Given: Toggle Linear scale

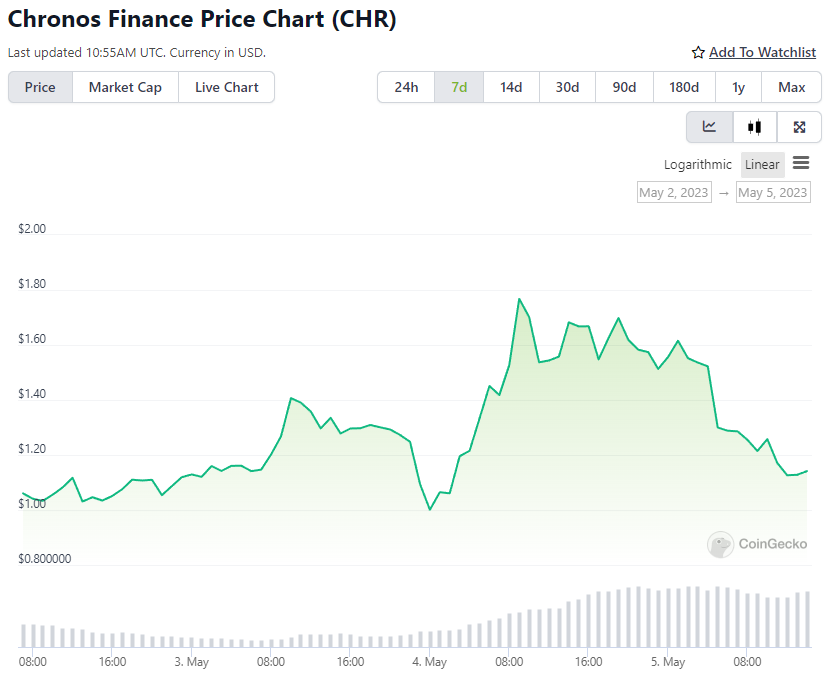Looking at the screenshot, I should click(x=762, y=165).
